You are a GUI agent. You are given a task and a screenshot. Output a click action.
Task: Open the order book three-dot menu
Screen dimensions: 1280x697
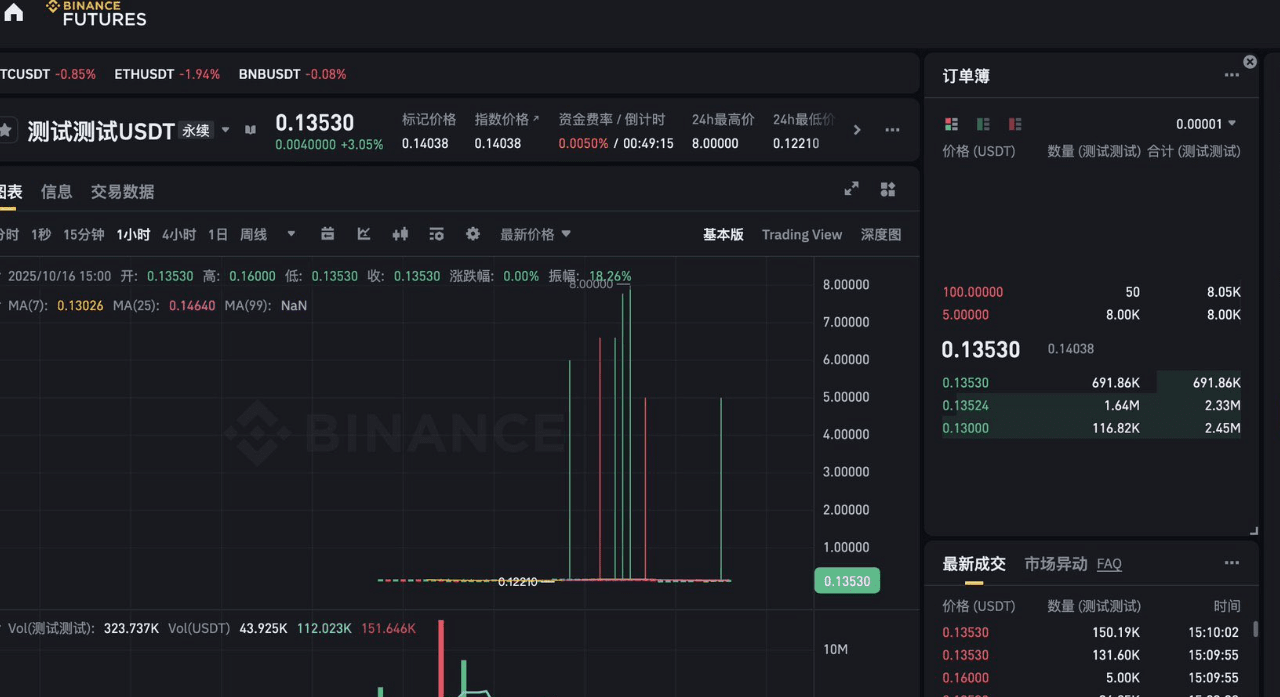[x=1232, y=76]
